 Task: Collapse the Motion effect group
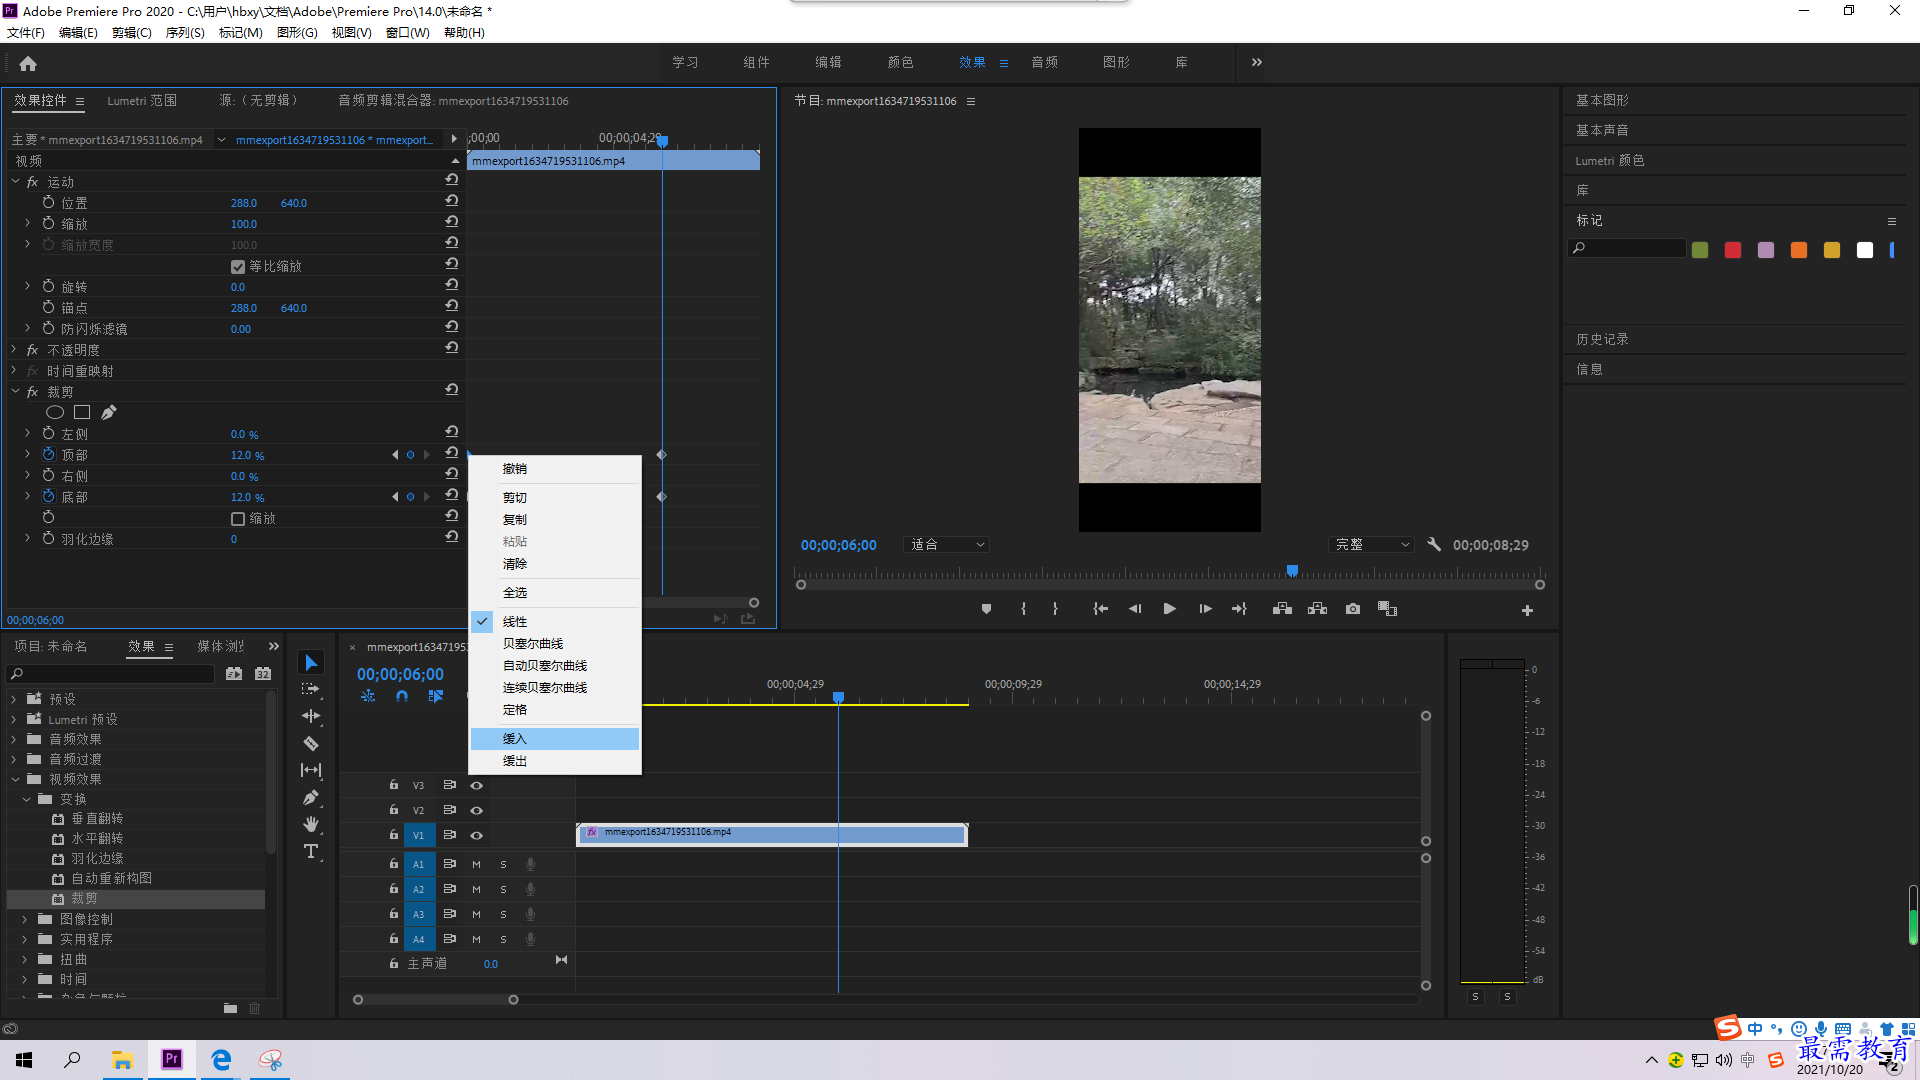pyautogui.click(x=15, y=181)
